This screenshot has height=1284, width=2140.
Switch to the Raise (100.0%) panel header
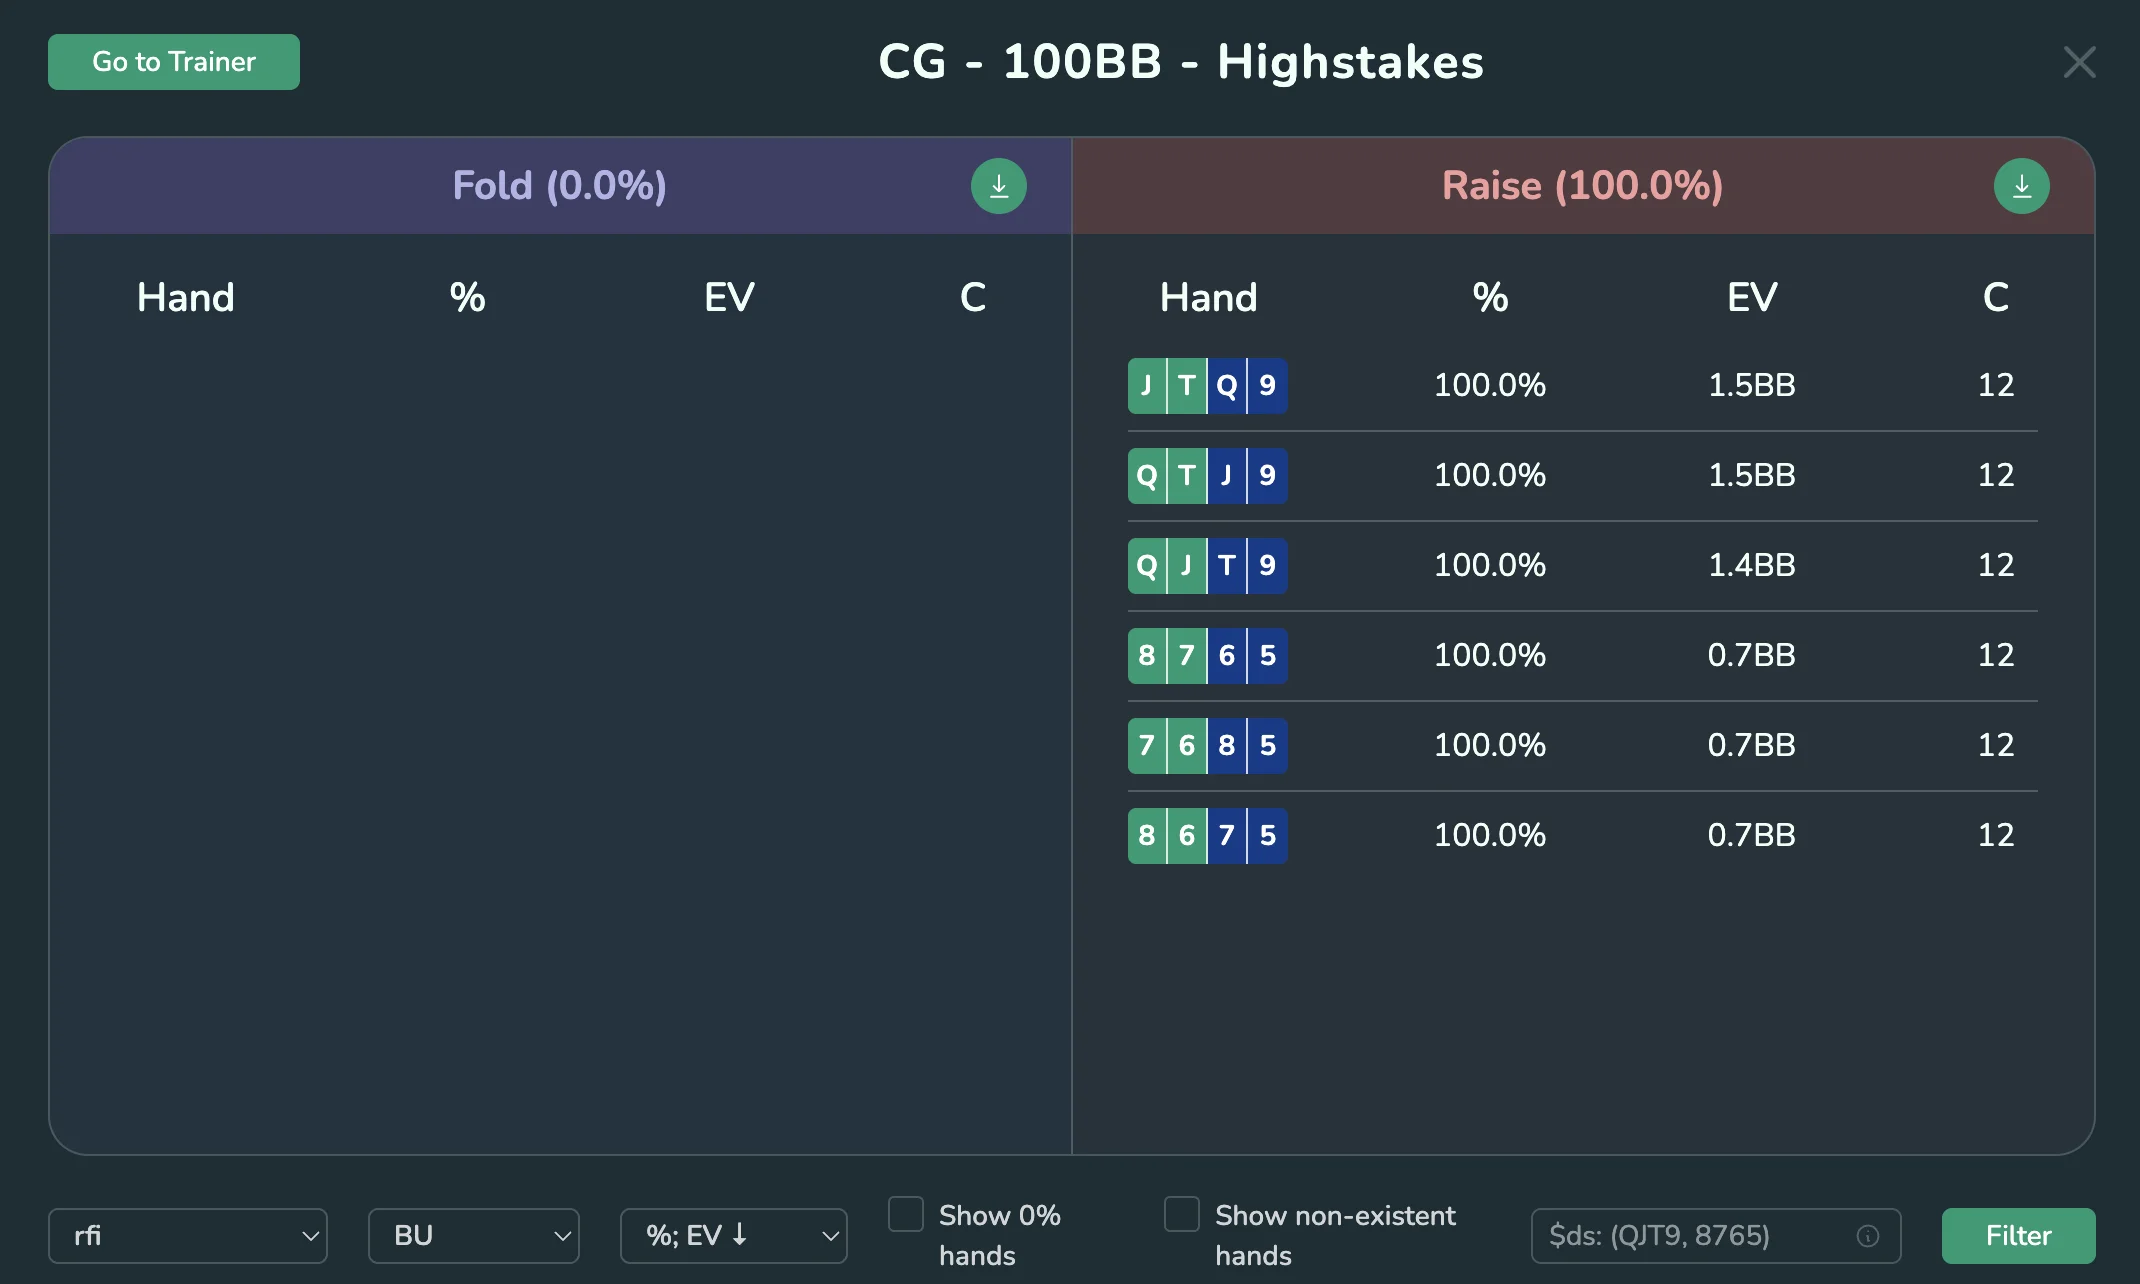(x=1582, y=185)
